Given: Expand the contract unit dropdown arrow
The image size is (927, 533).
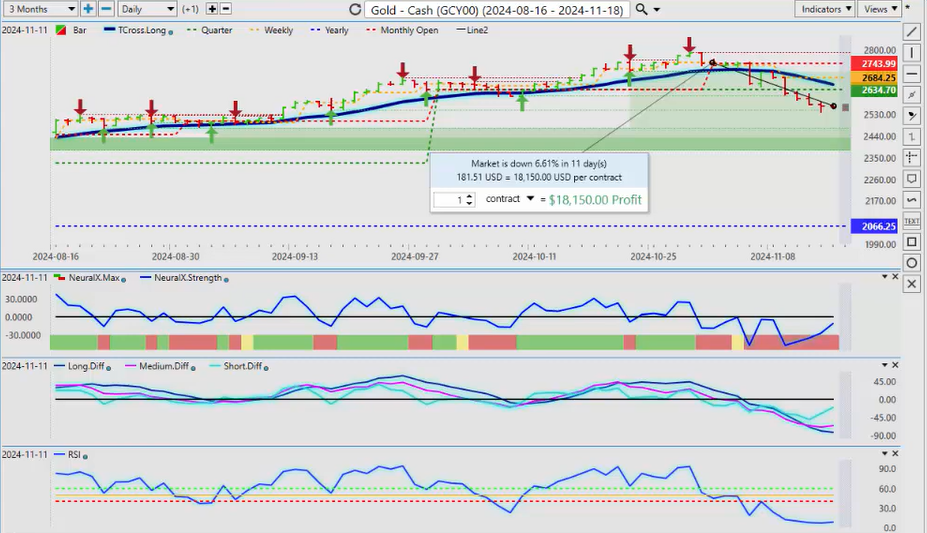Looking at the screenshot, I should coord(530,199).
